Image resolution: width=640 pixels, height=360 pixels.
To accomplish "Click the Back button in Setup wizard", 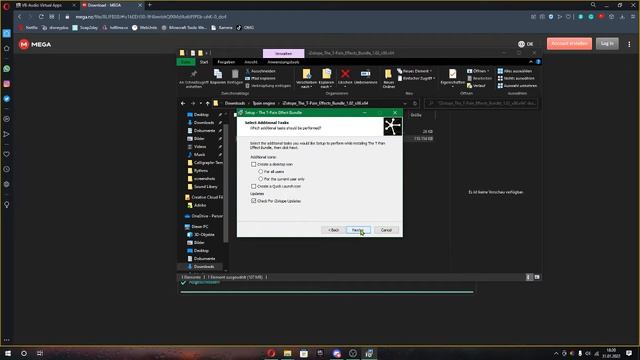I will click(333, 230).
